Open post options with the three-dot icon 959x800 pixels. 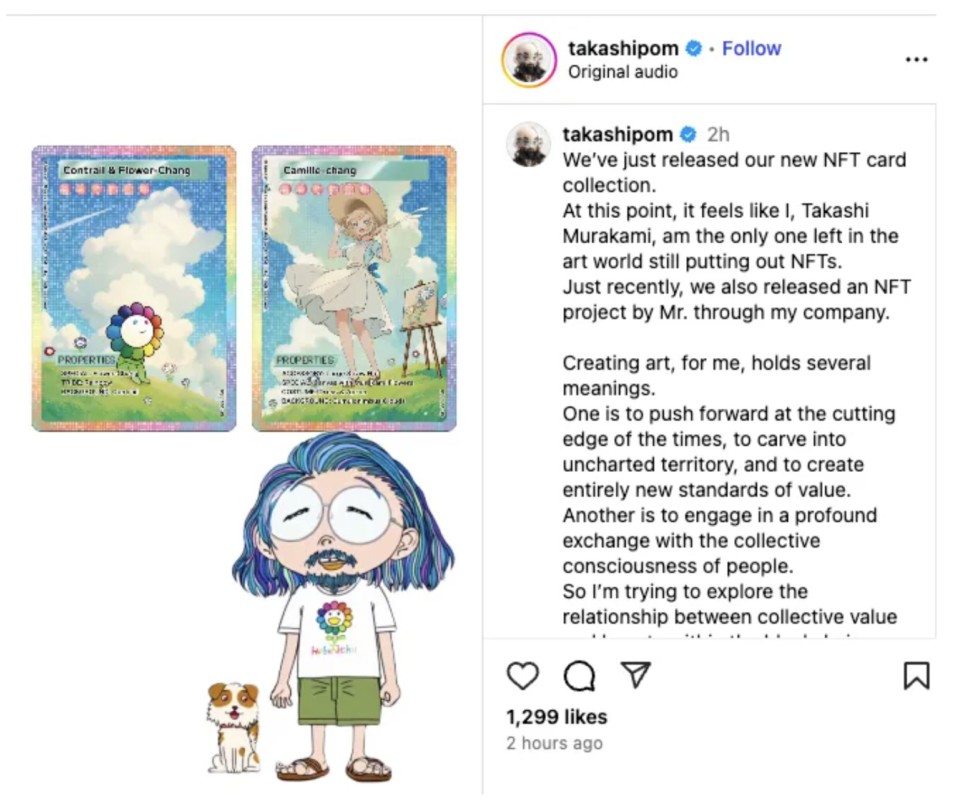pyautogui.click(x=917, y=59)
